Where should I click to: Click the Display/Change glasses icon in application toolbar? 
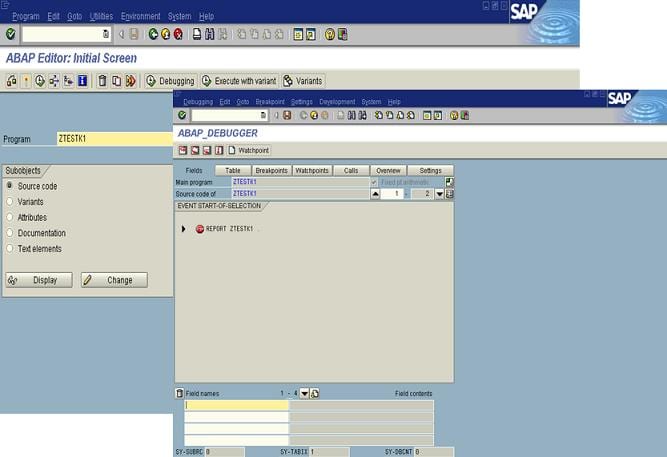click(11, 80)
